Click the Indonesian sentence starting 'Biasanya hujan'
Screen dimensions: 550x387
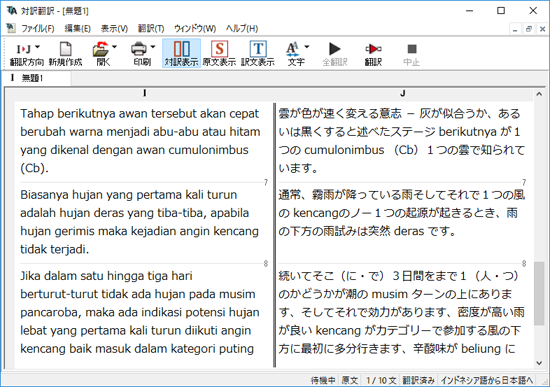[140, 222]
